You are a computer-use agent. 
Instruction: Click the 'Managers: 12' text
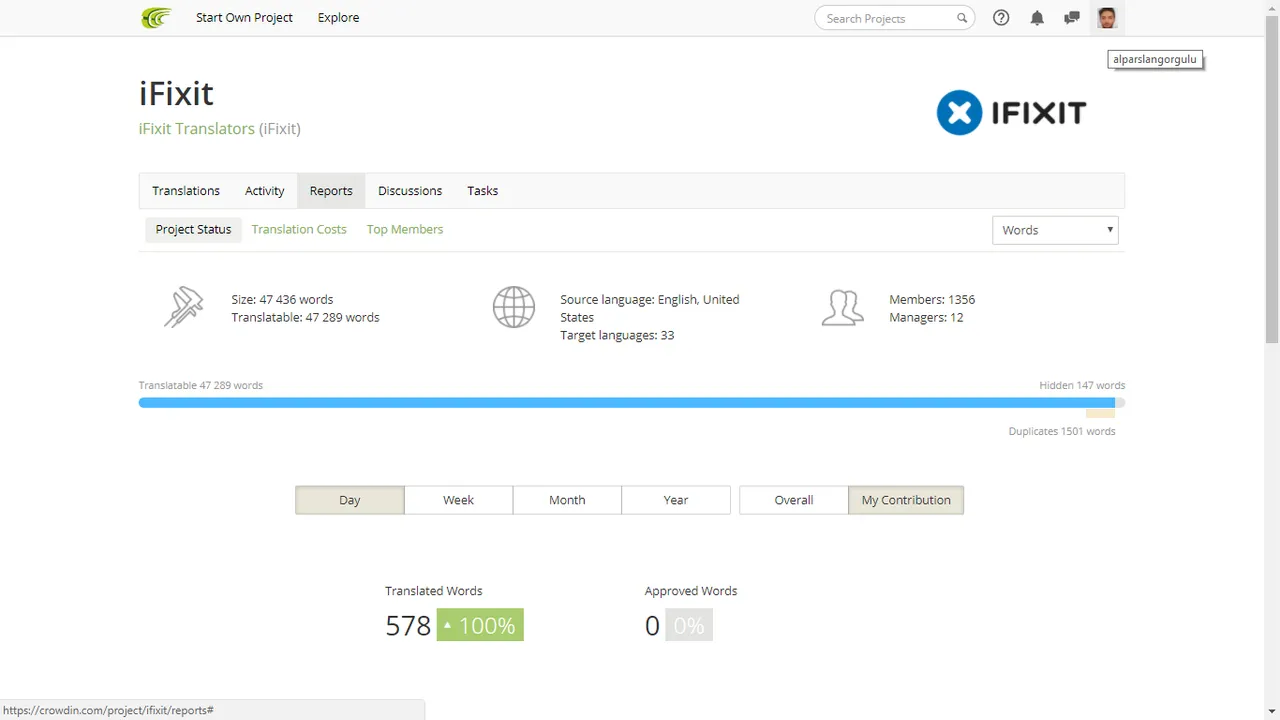pos(926,317)
